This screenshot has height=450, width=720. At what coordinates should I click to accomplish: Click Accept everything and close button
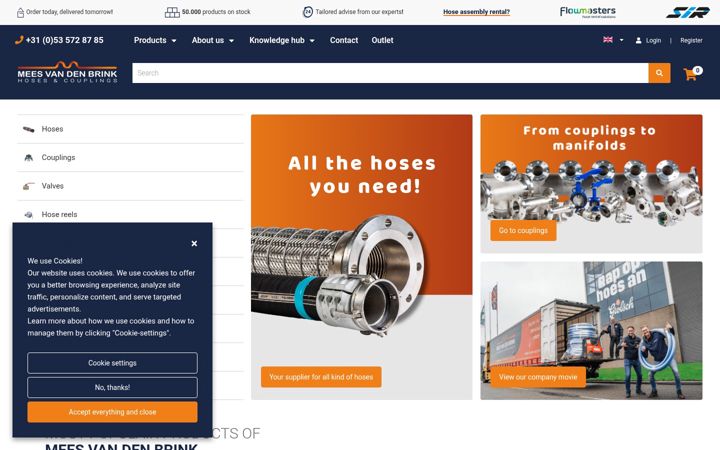click(x=112, y=412)
